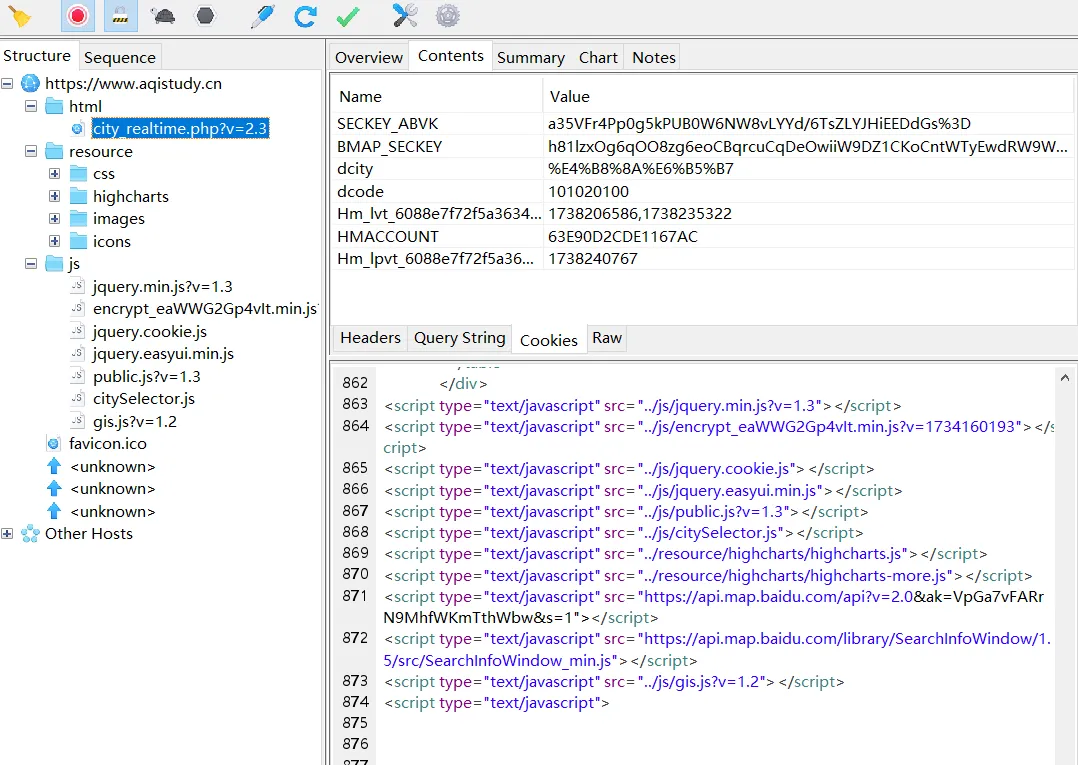Select the Contents tab
1078x765 pixels.
click(x=450, y=56)
